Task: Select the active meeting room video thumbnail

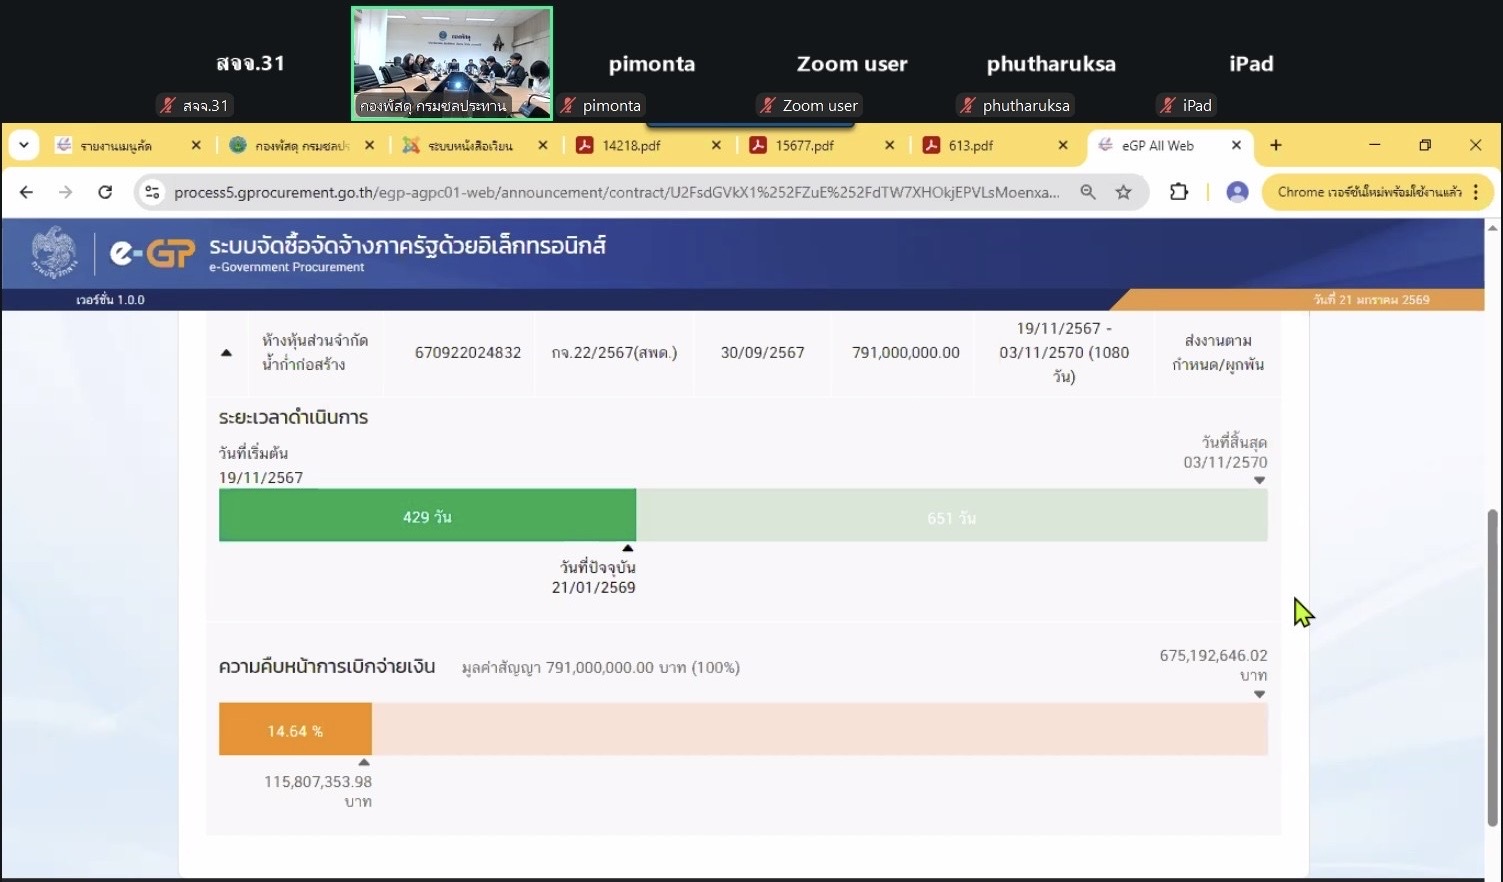Action: [x=452, y=64]
